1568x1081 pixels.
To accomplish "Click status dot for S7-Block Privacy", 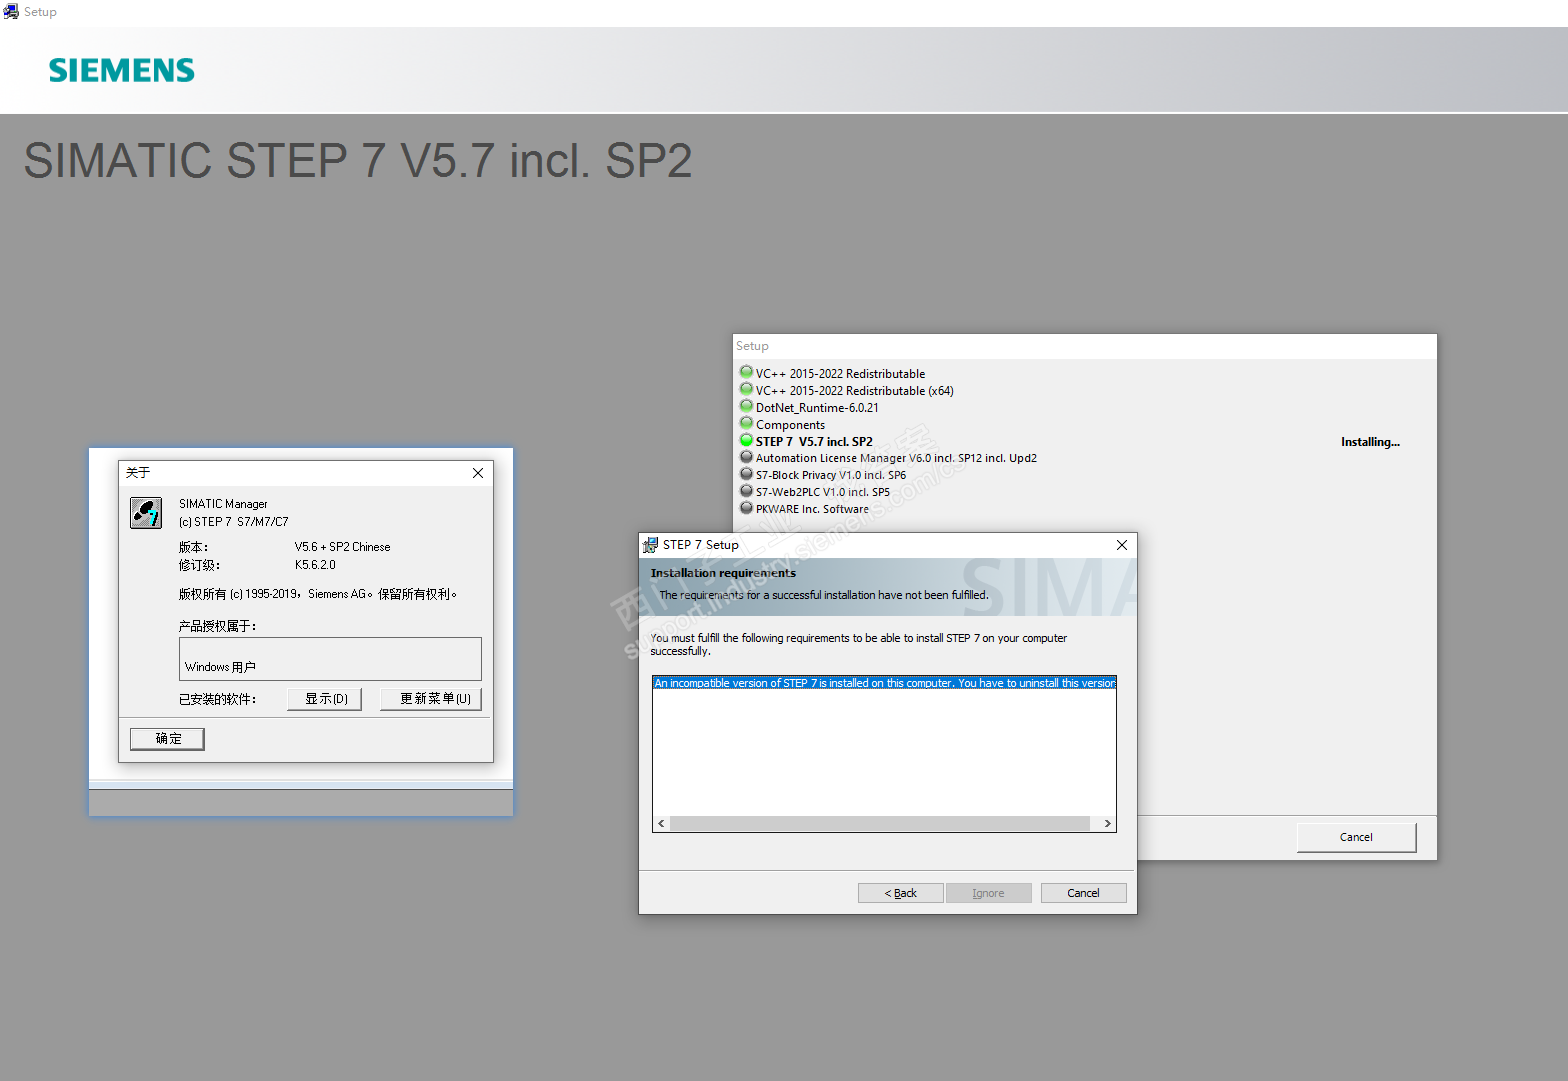I will coord(746,474).
